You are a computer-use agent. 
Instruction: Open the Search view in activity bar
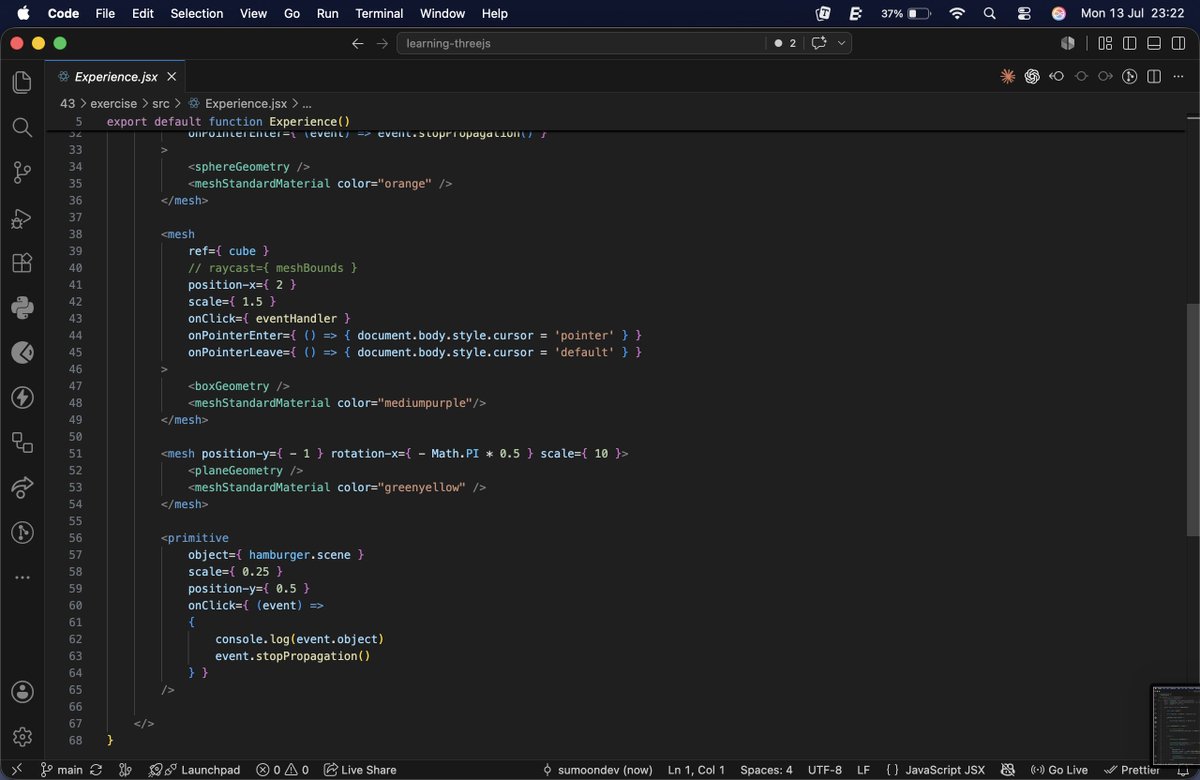click(22, 127)
